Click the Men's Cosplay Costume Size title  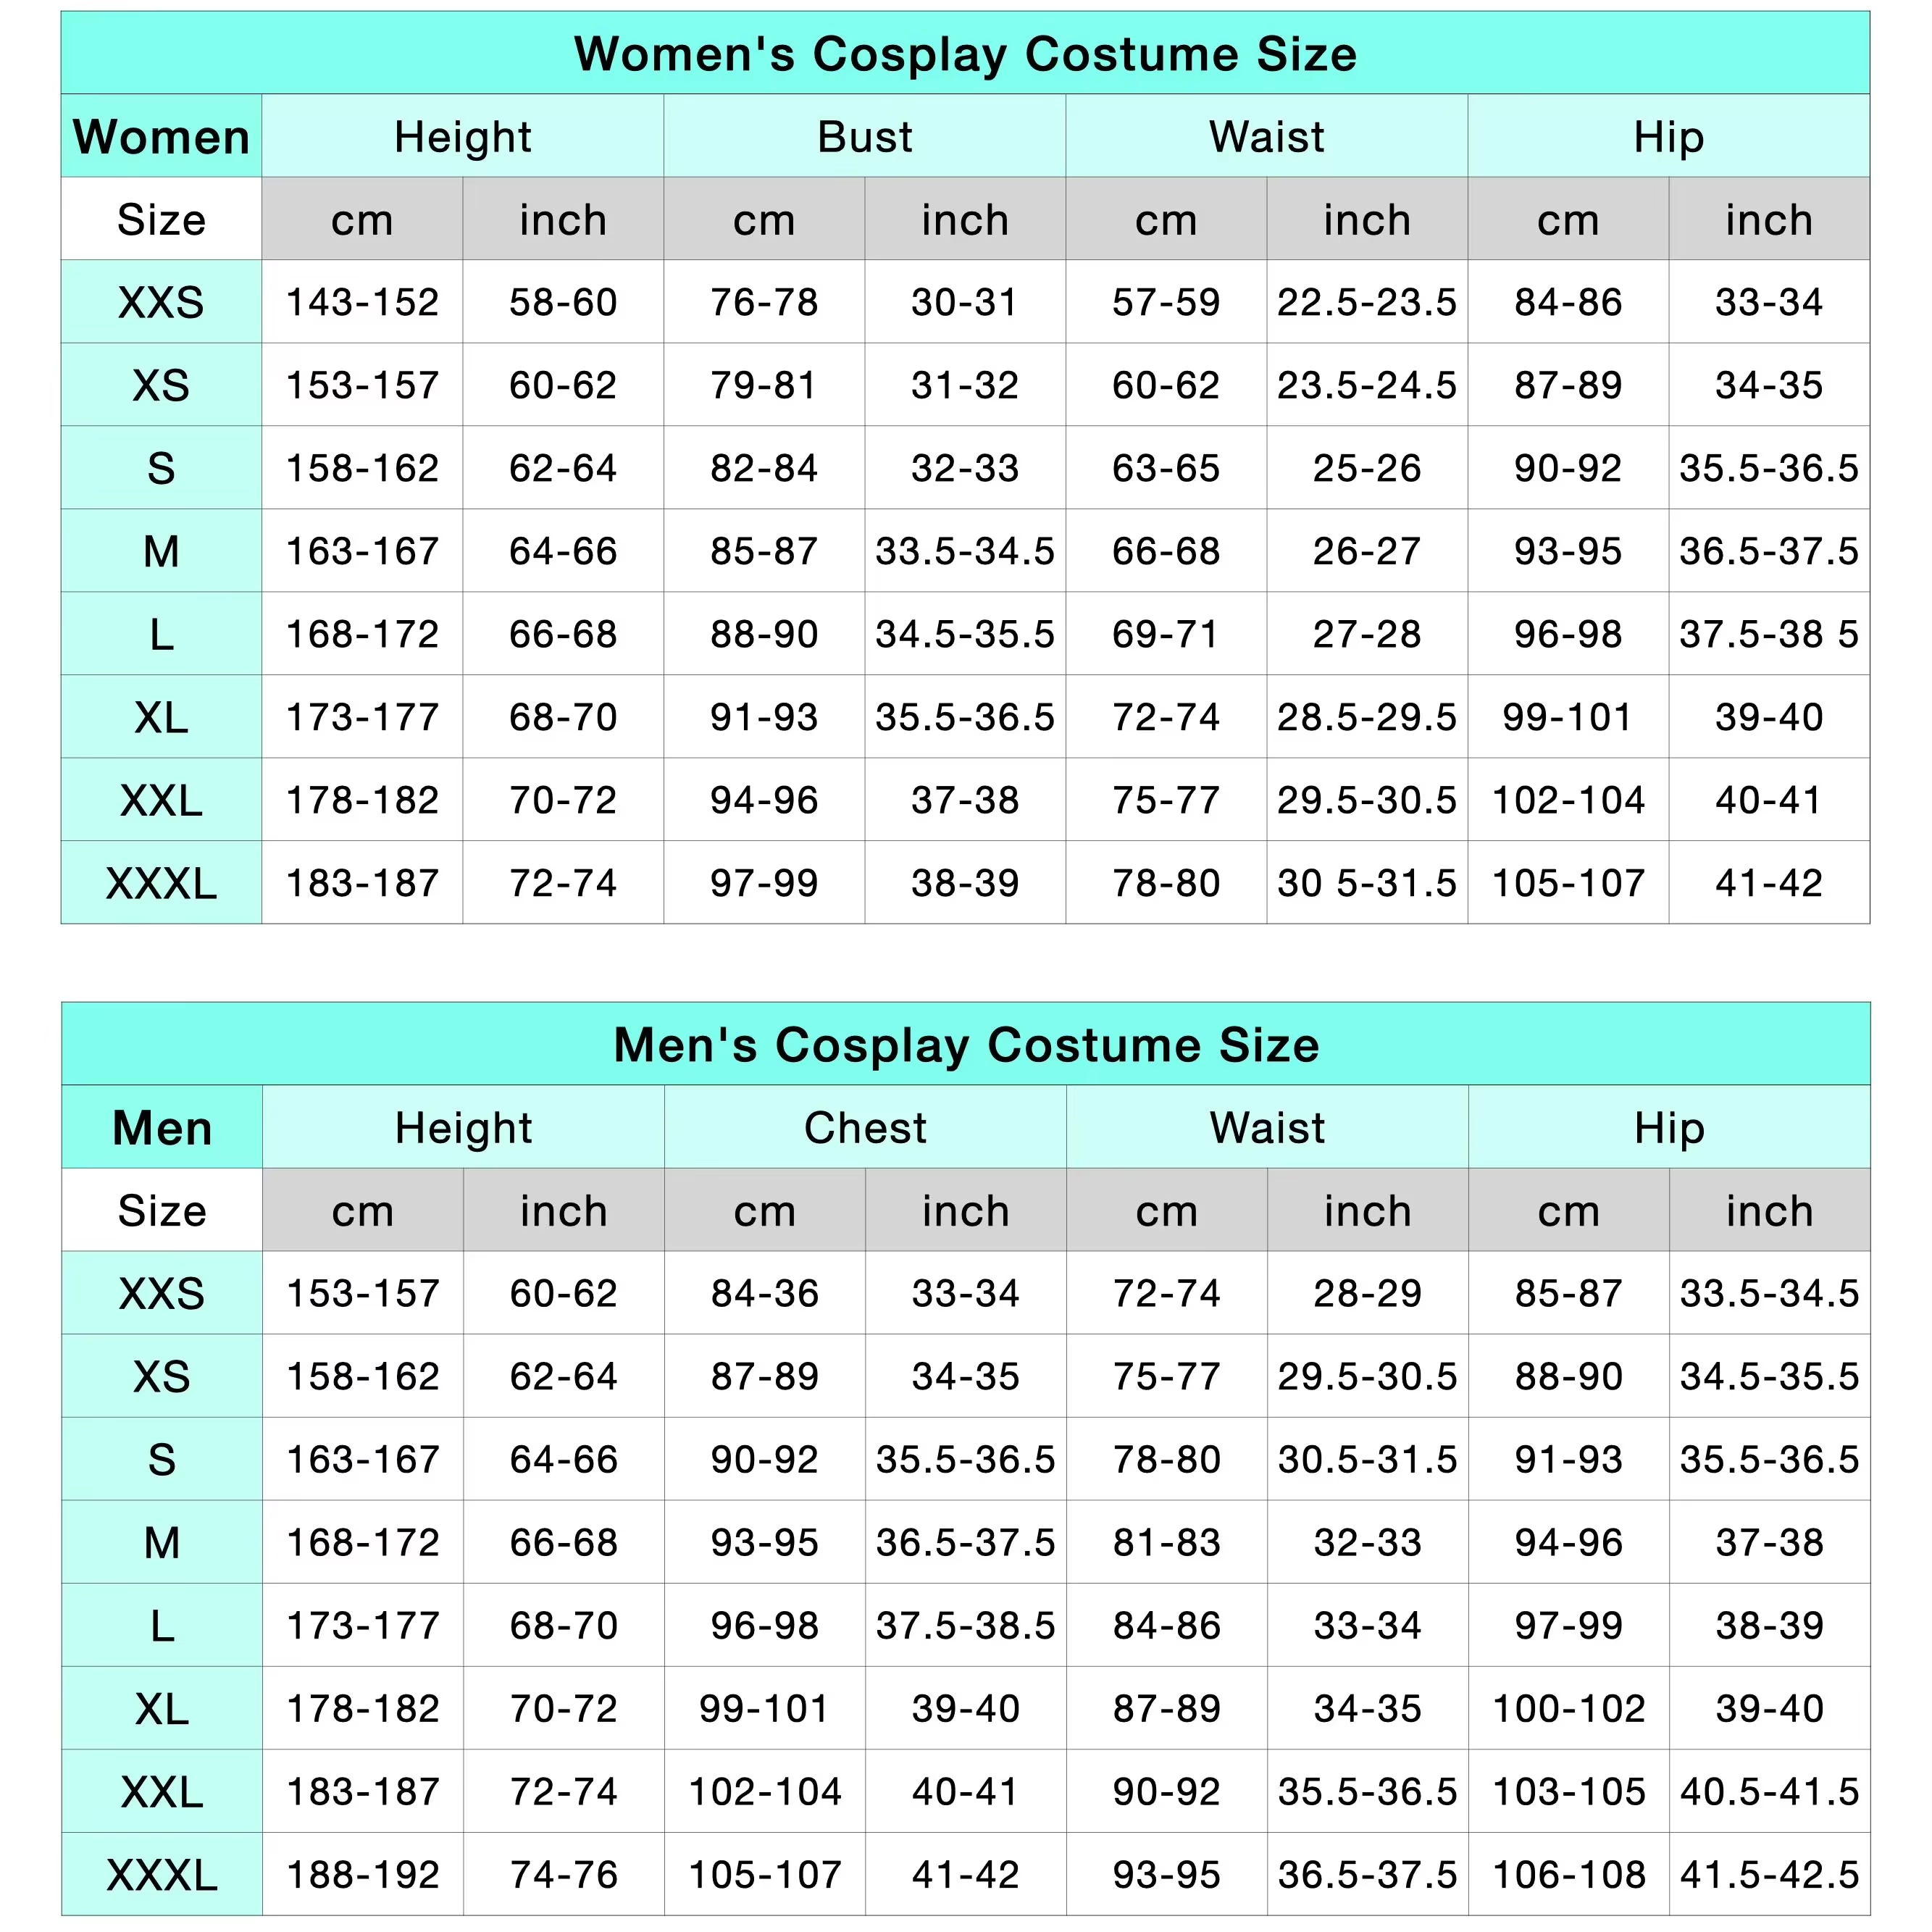point(965,1045)
